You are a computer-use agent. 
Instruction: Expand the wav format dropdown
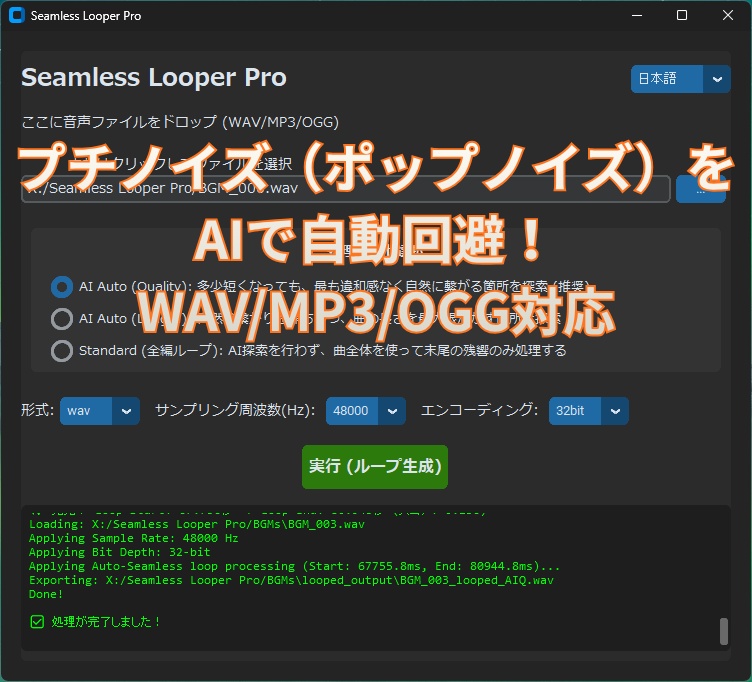coord(100,411)
